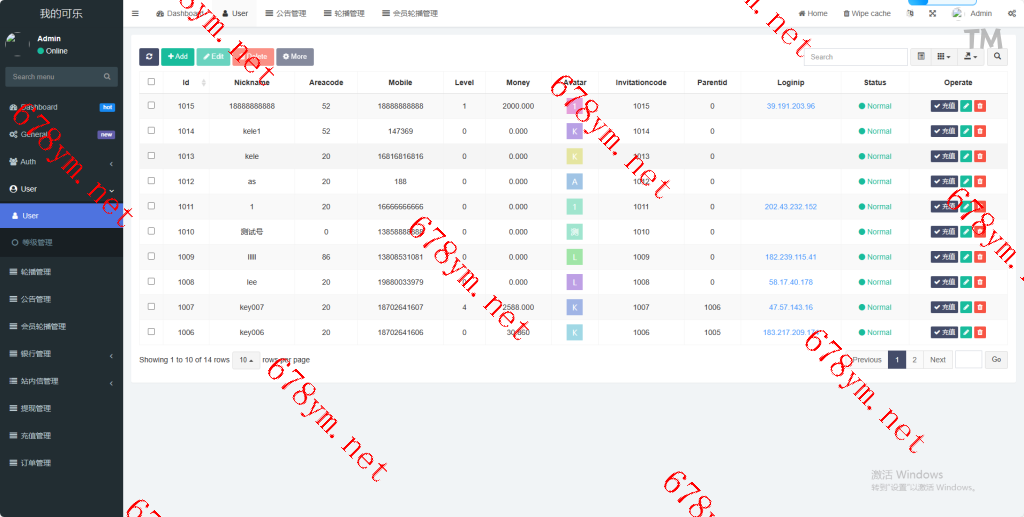Screen dimensions: 1024x517
Task: Switch to the 公告管理 tab
Action: pos(284,14)
